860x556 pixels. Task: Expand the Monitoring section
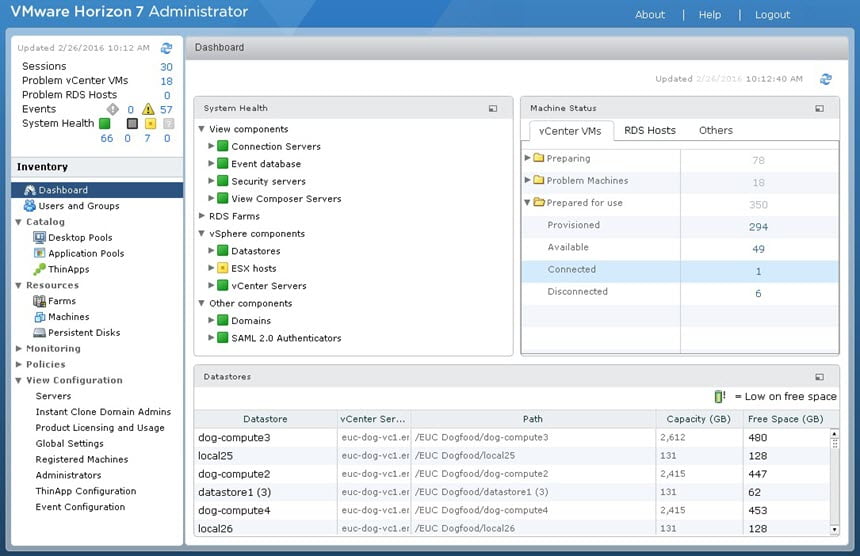[x=19, y=349]
